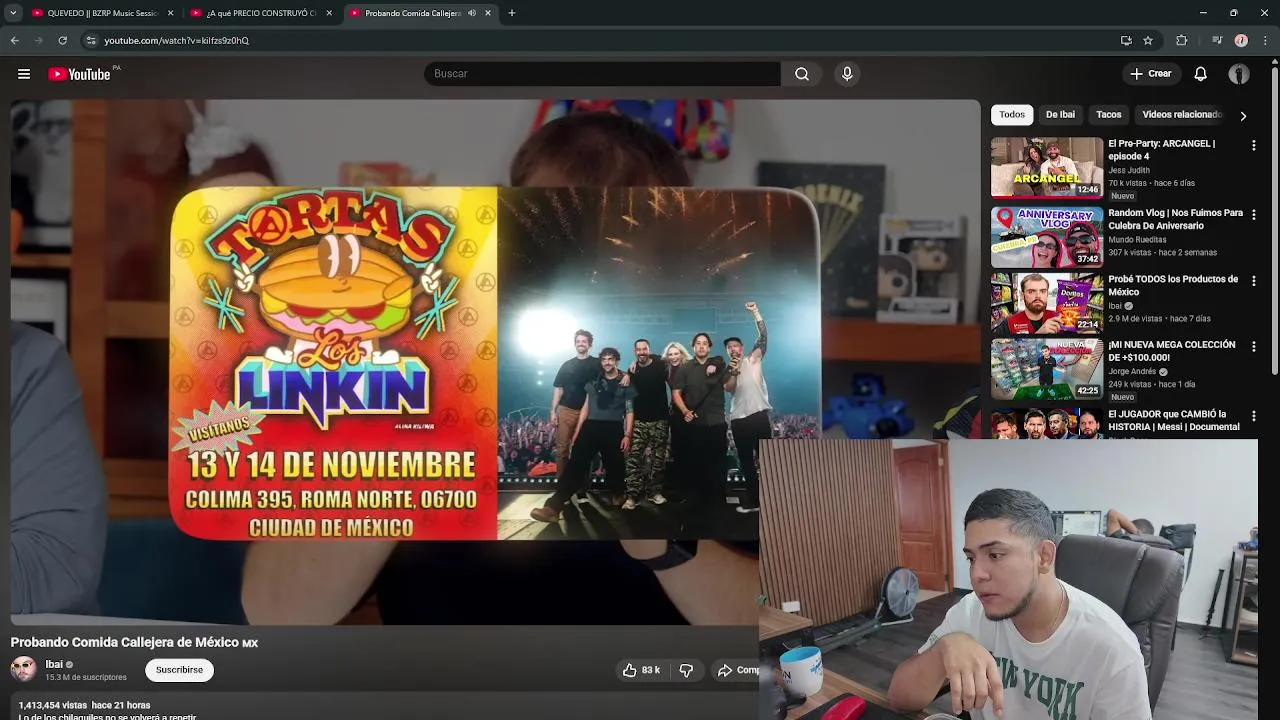Like the video with 83 k thumbs up

click(x=641, y=670)
